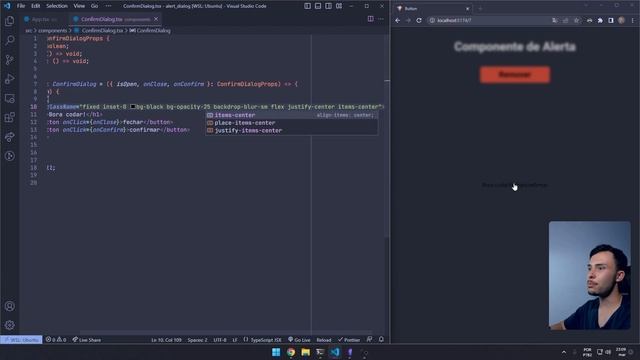Open the terminal app from the taskbar
This screenshot has height=360, width=640.
(x=320, y=352)
